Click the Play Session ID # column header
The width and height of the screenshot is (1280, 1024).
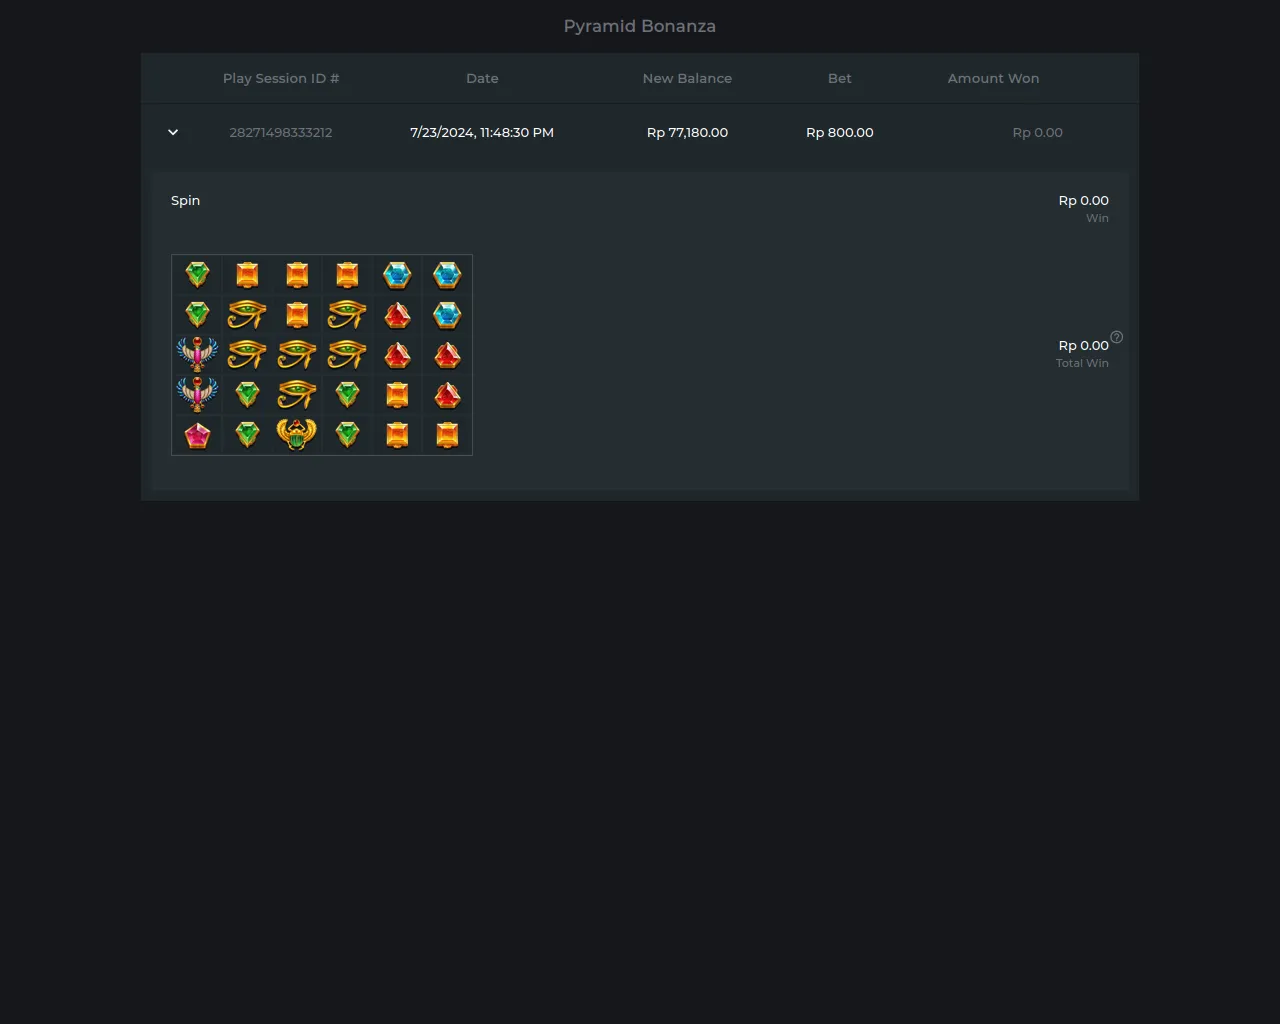(281, 78)
